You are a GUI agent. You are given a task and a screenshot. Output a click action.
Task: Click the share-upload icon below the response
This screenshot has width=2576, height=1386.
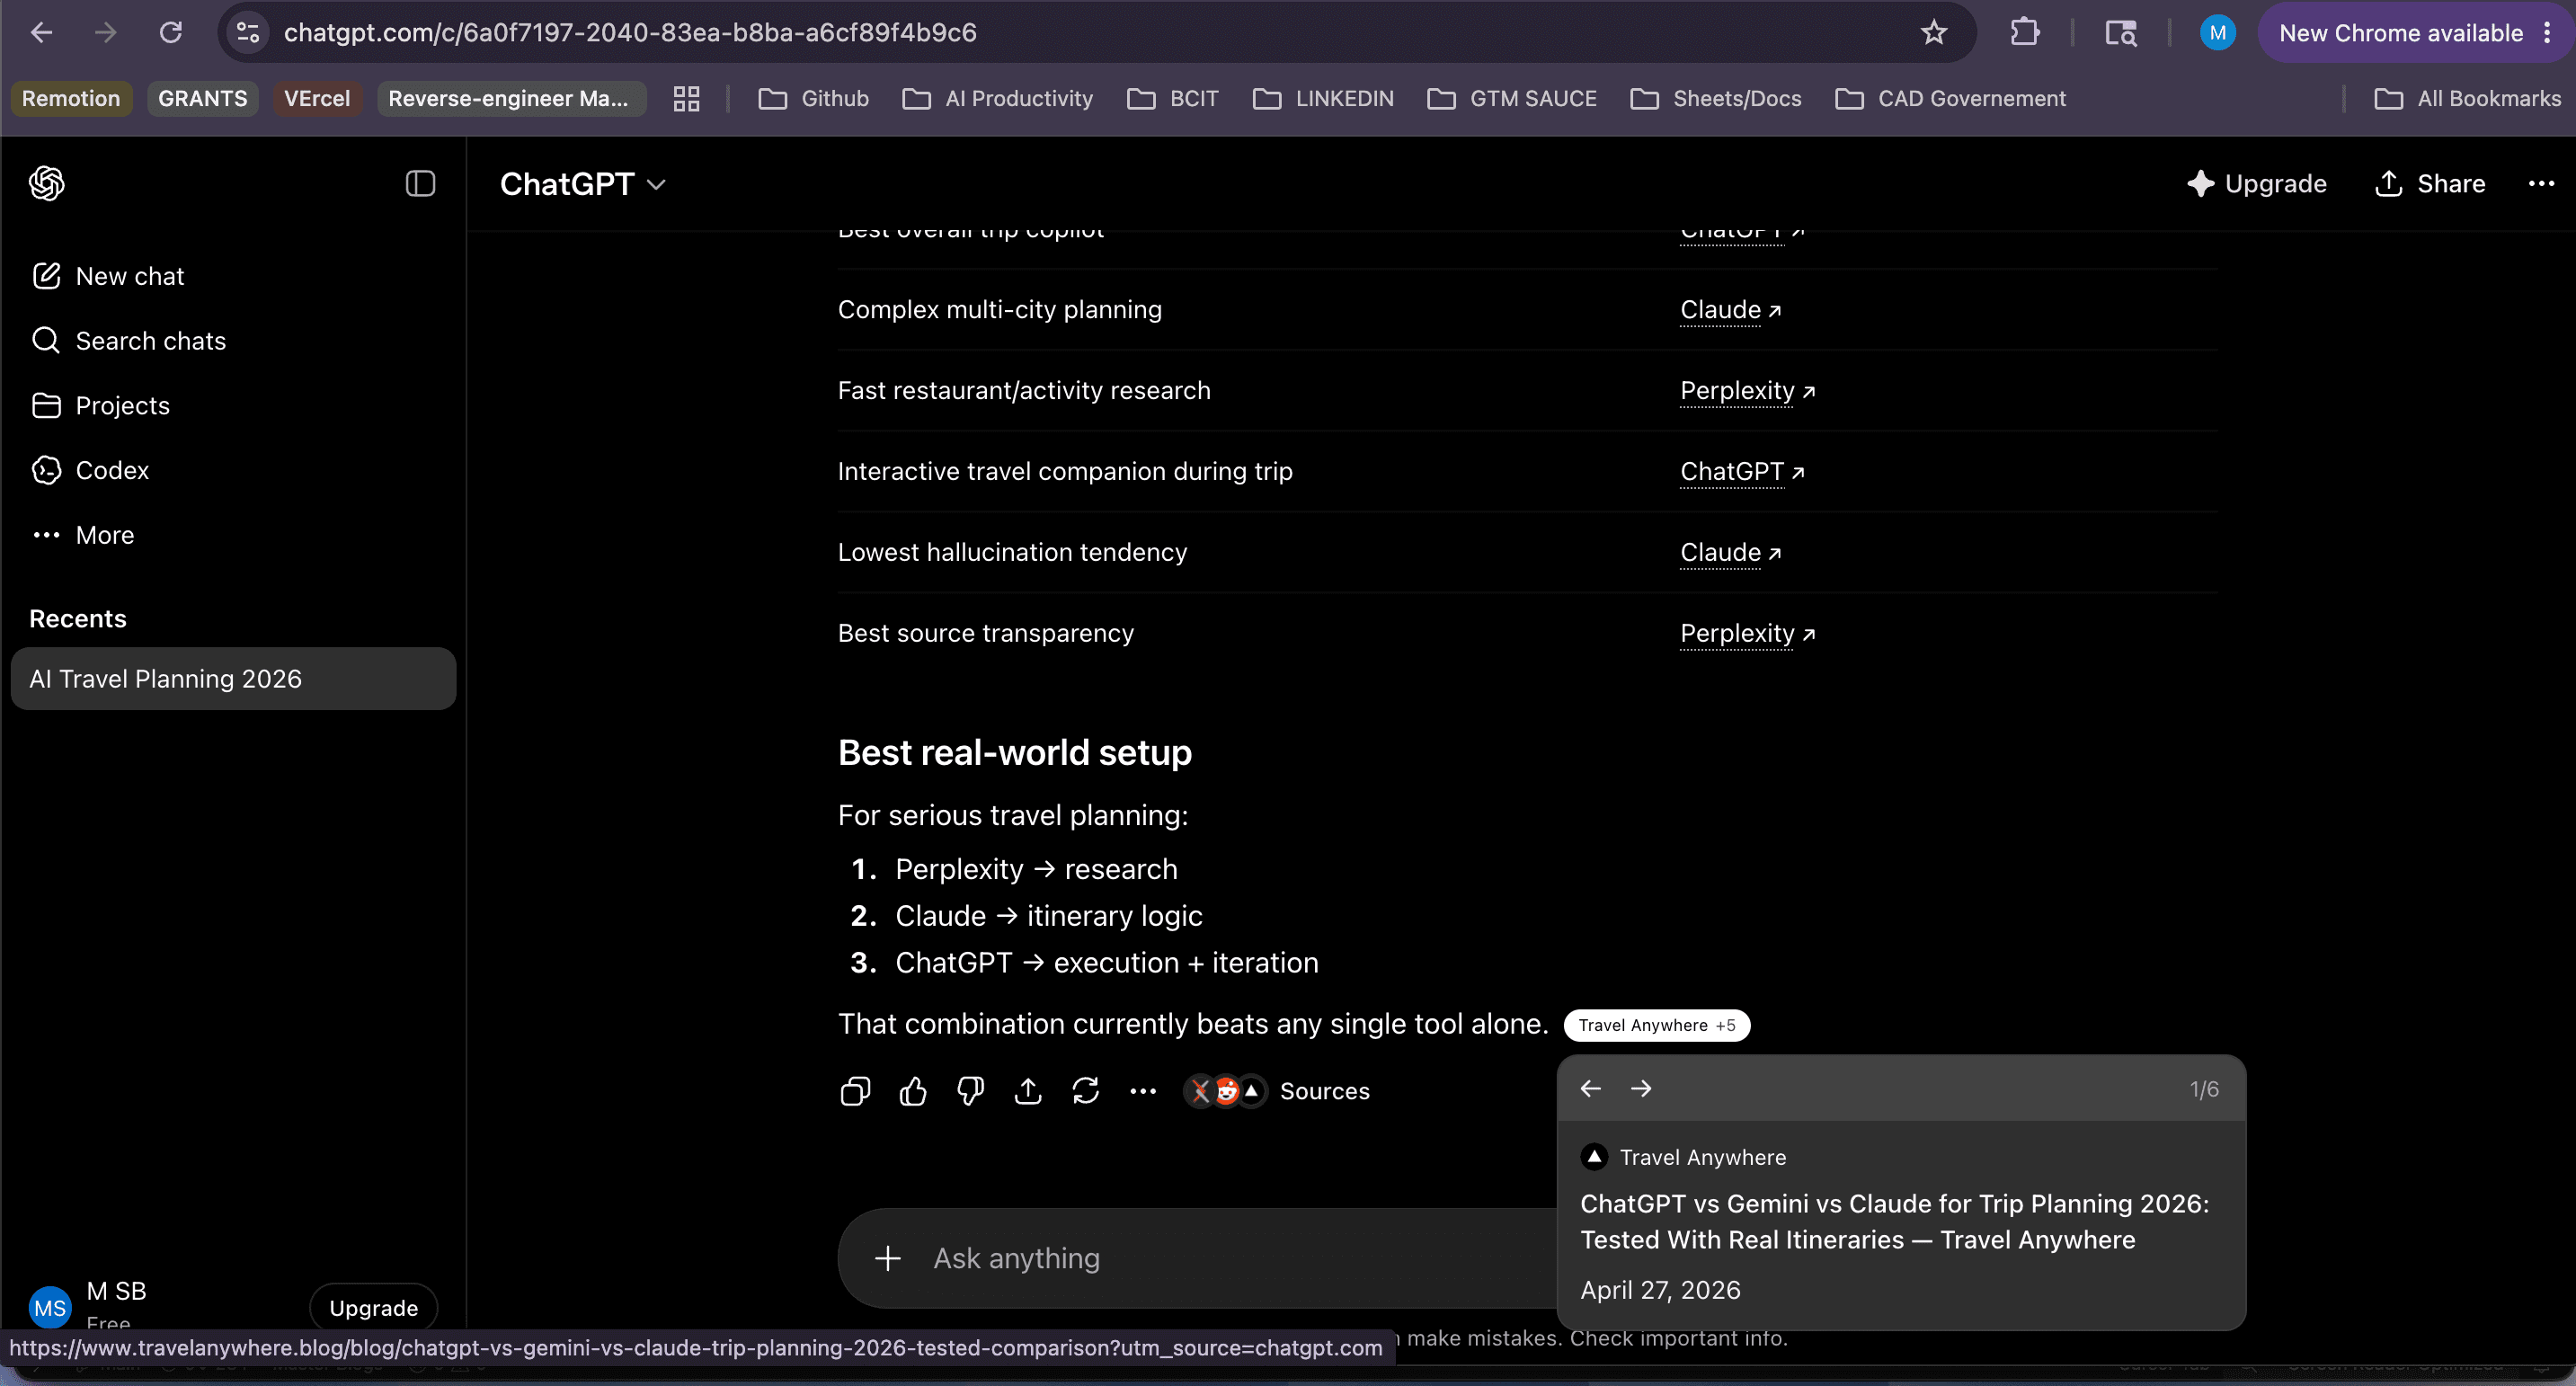[1028, 1091]
